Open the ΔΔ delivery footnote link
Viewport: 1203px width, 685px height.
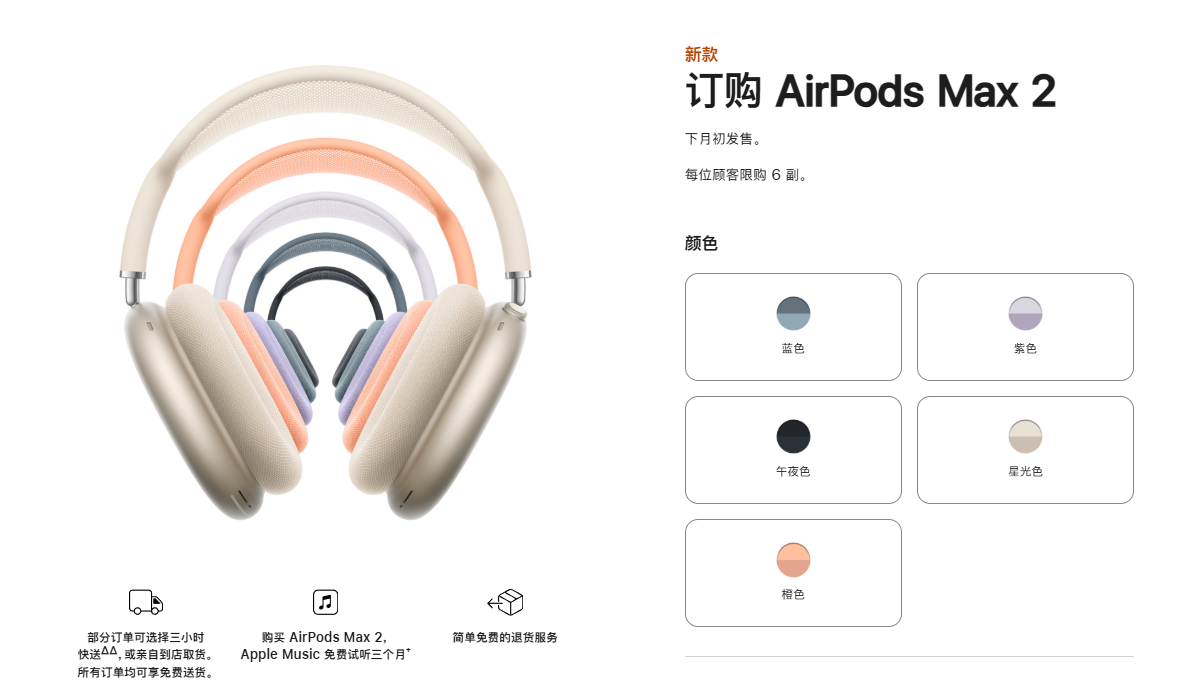click(110, 651)
